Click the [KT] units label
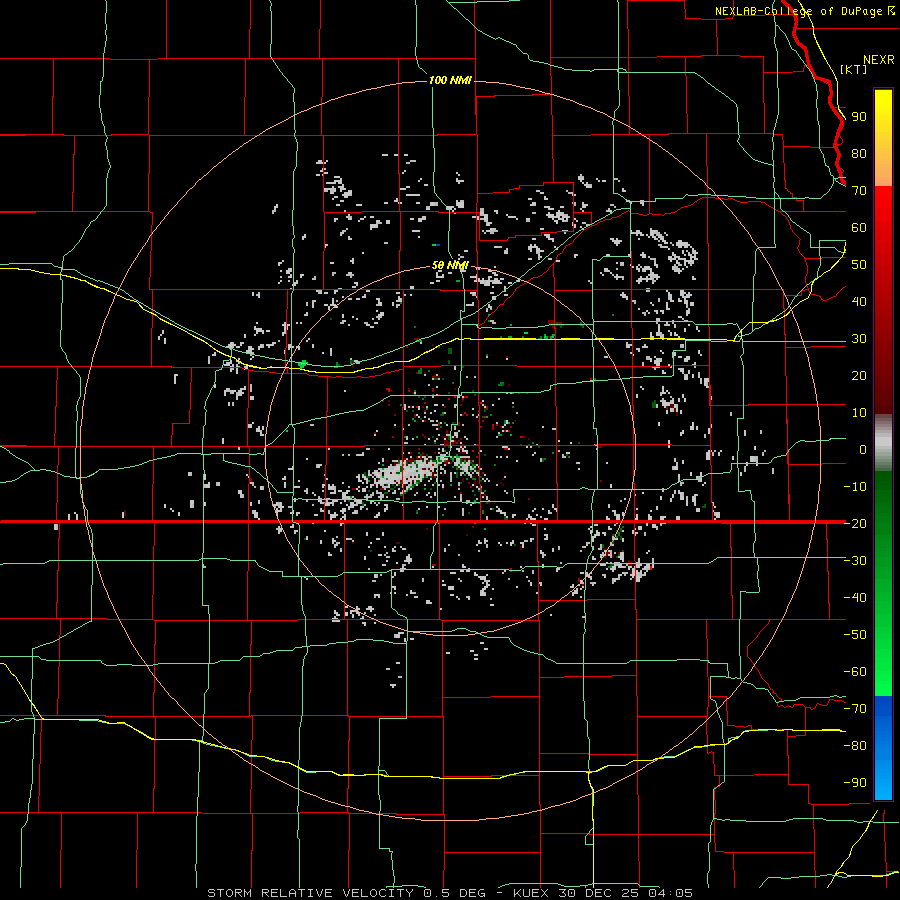This screenshot has height=900, width=900. 854,69
